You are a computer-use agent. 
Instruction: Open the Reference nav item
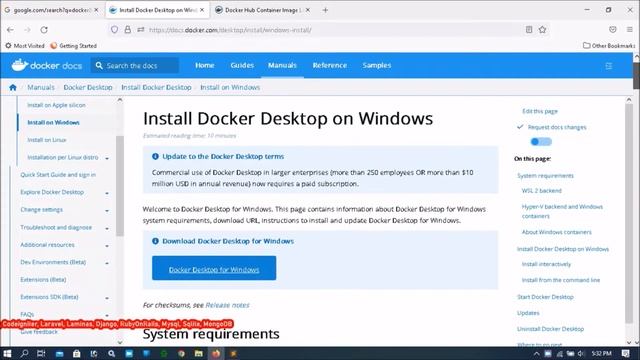tap(330, 65)
